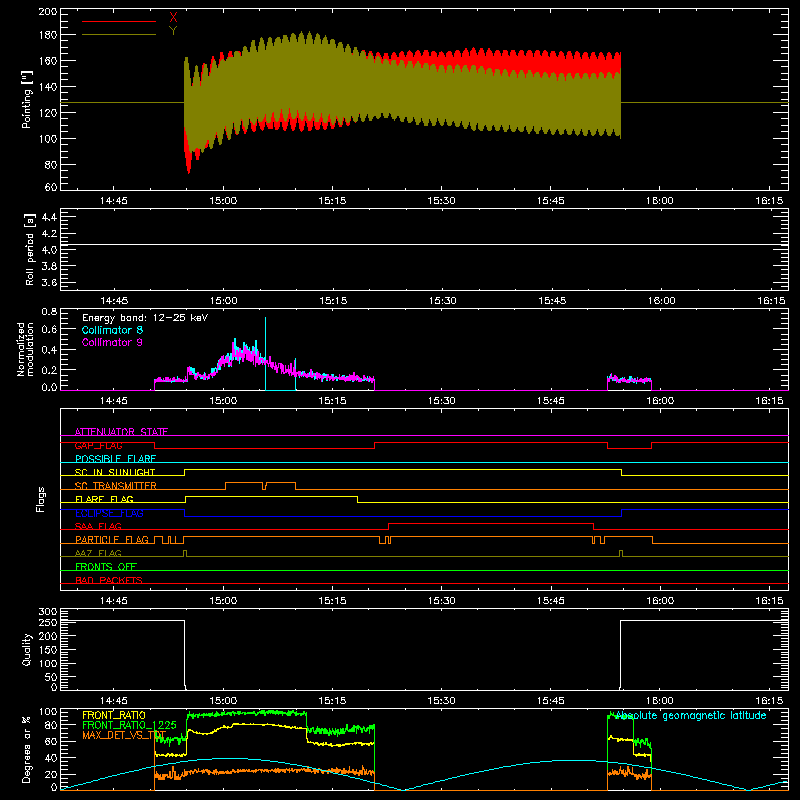Click the 'Normalized modulation' axis title
This screenshot has height=800, width=800.
tap(26, 349)
